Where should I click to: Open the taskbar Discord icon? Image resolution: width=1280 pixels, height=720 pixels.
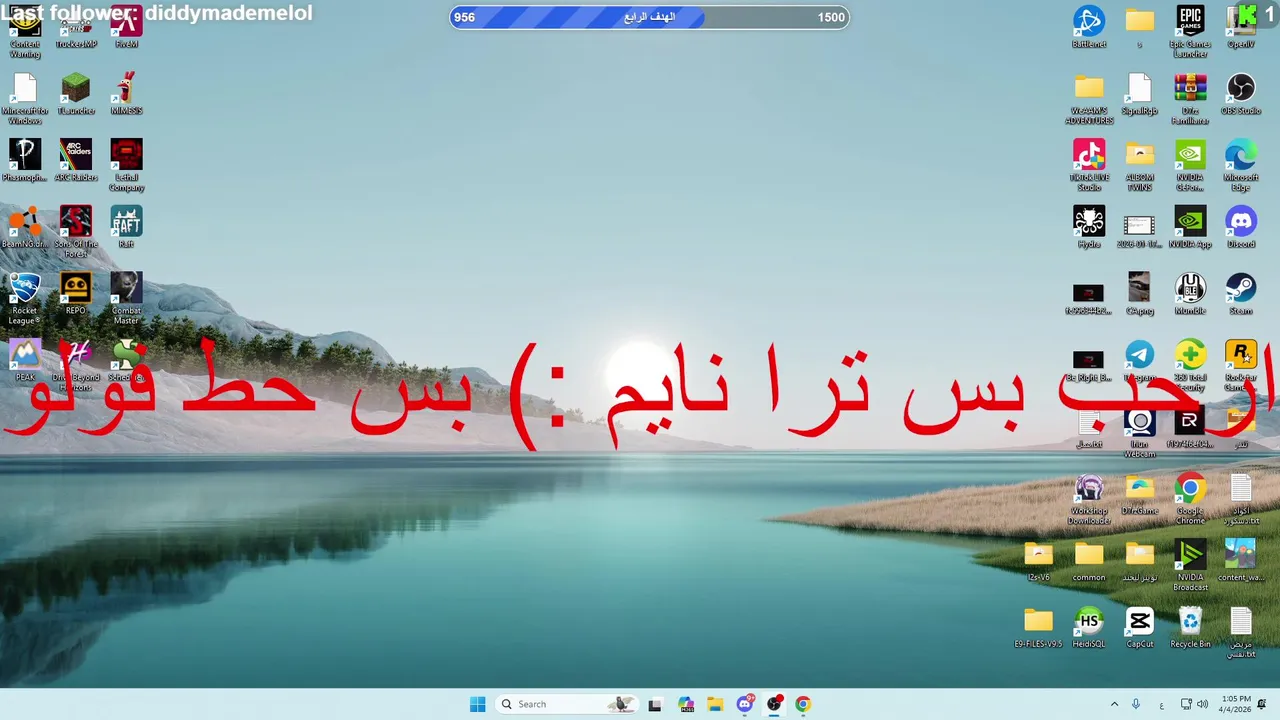coord(745,704)
